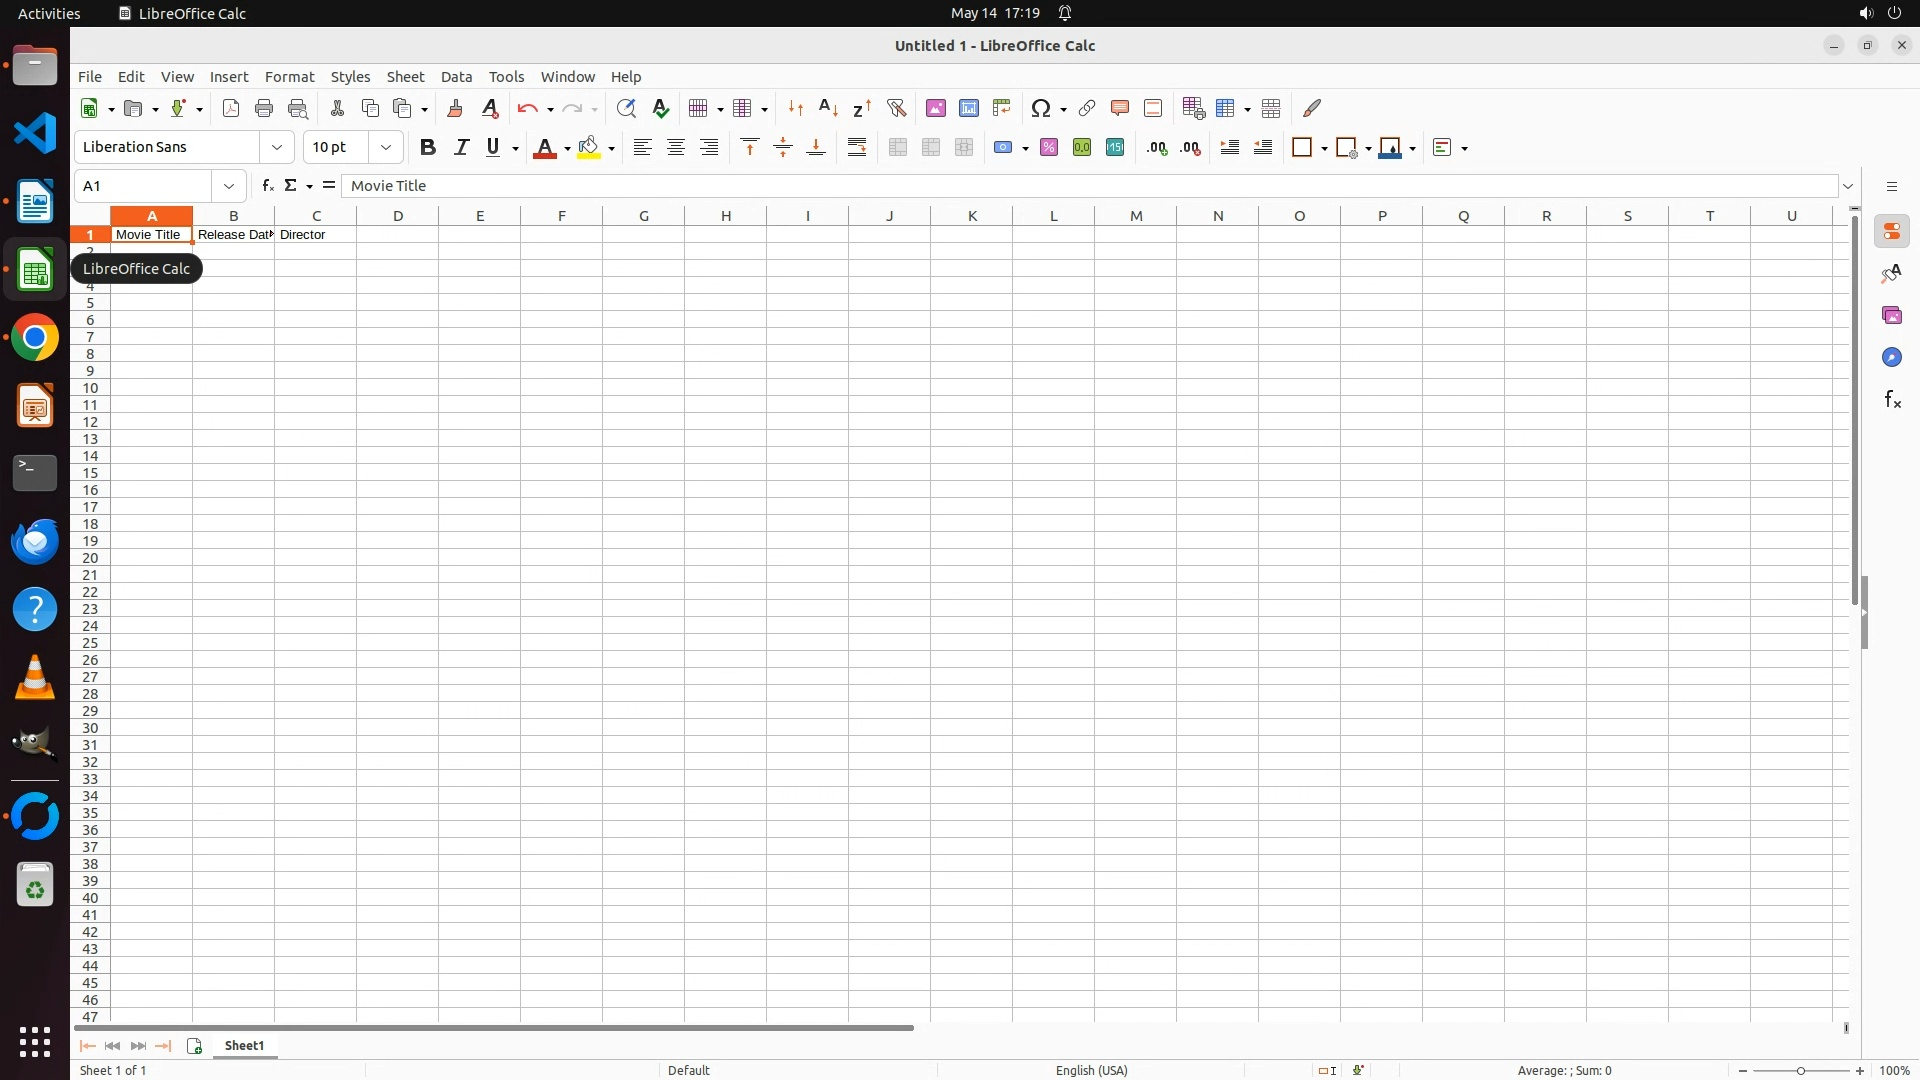This screenshot has height=1080, width=1920.
Task: Select the Sheet1 tab
Action: tap(245, 1046)
